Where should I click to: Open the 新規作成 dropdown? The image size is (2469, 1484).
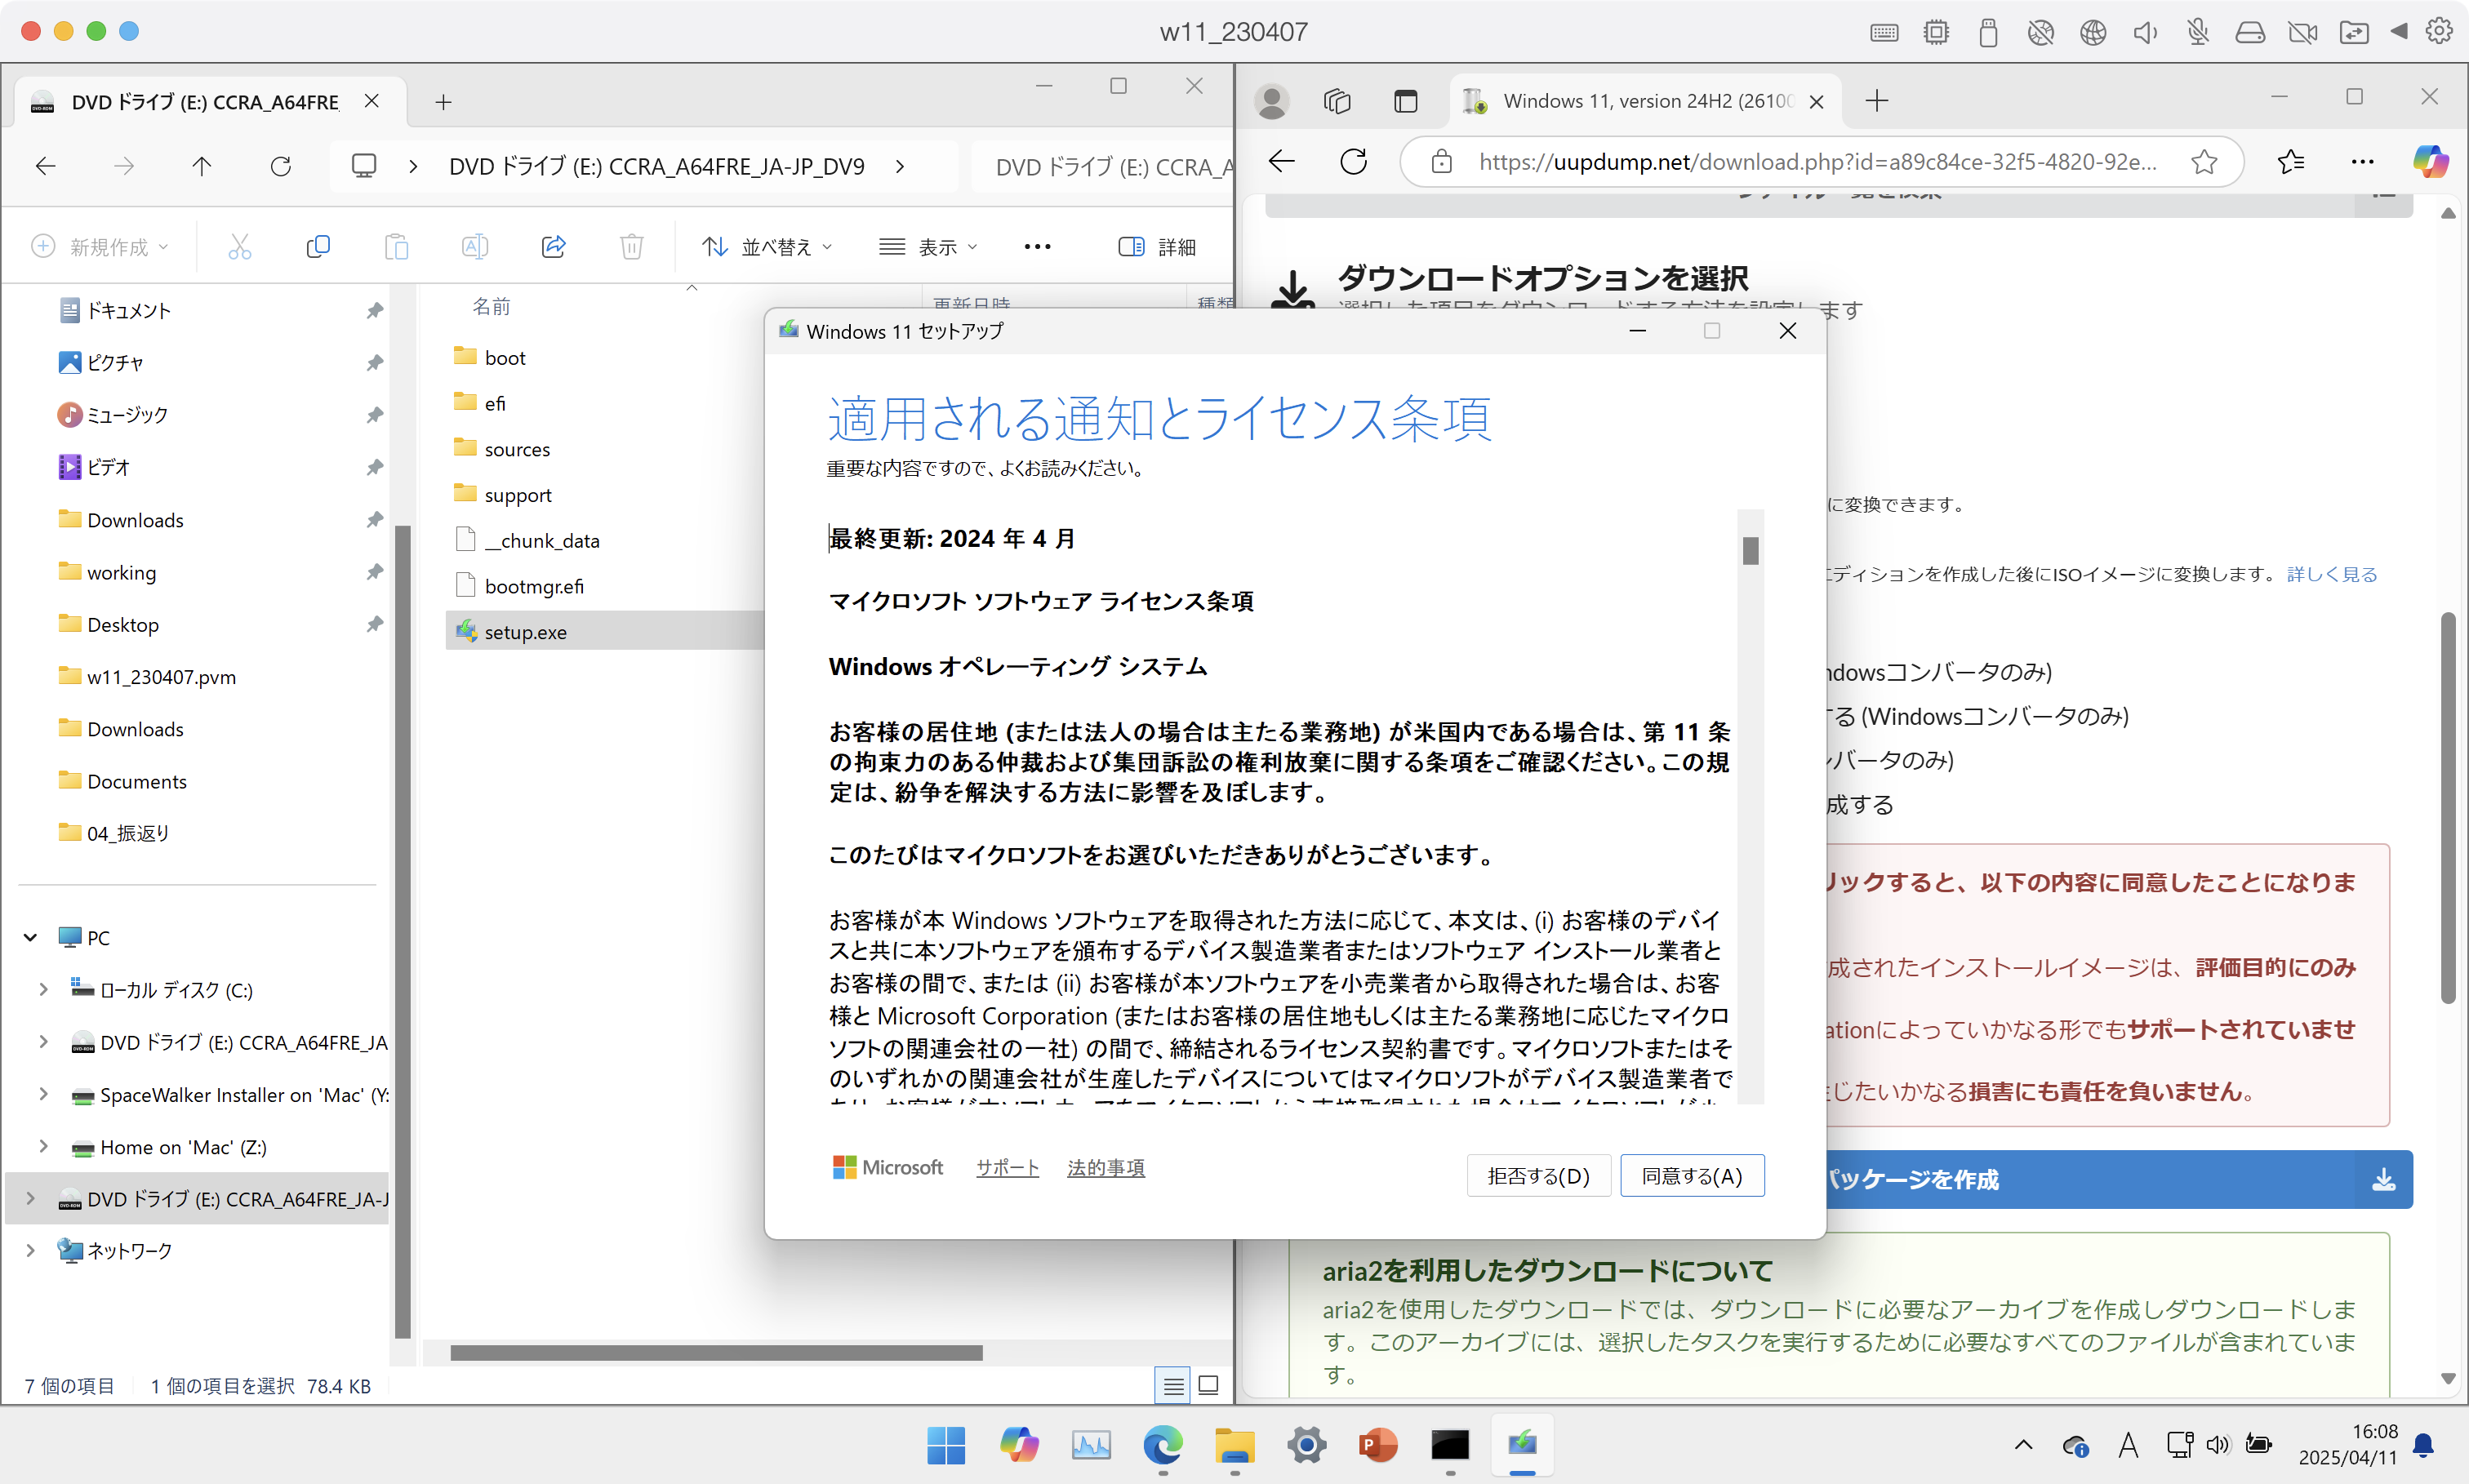(x=101, y=247)
